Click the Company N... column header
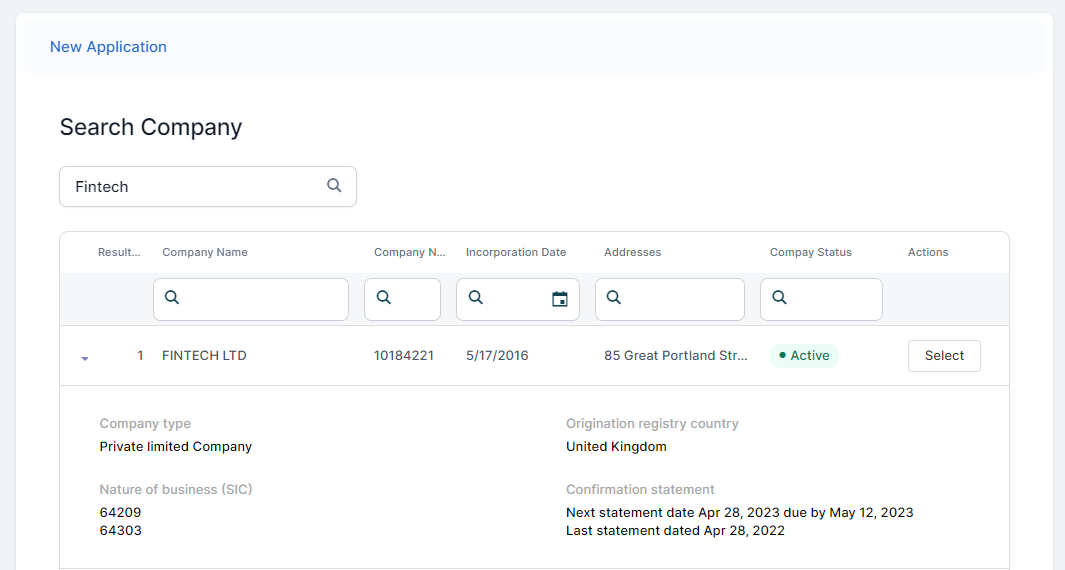 (x=409, y=252)
